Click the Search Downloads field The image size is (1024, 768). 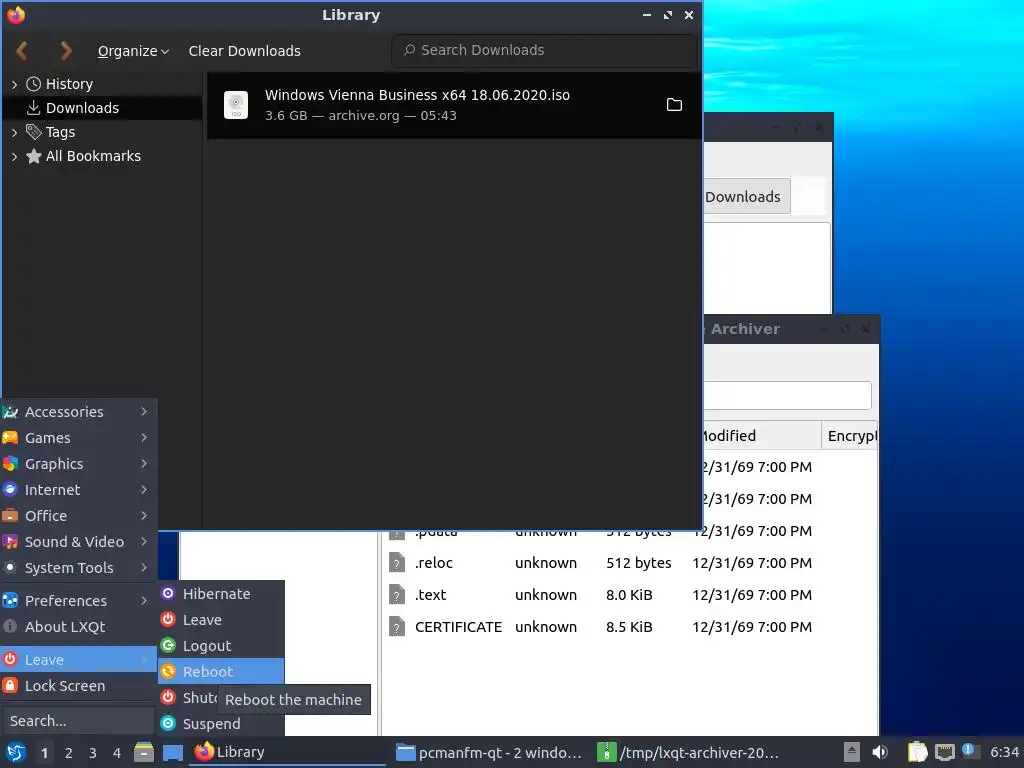click(x=545, y=50)
